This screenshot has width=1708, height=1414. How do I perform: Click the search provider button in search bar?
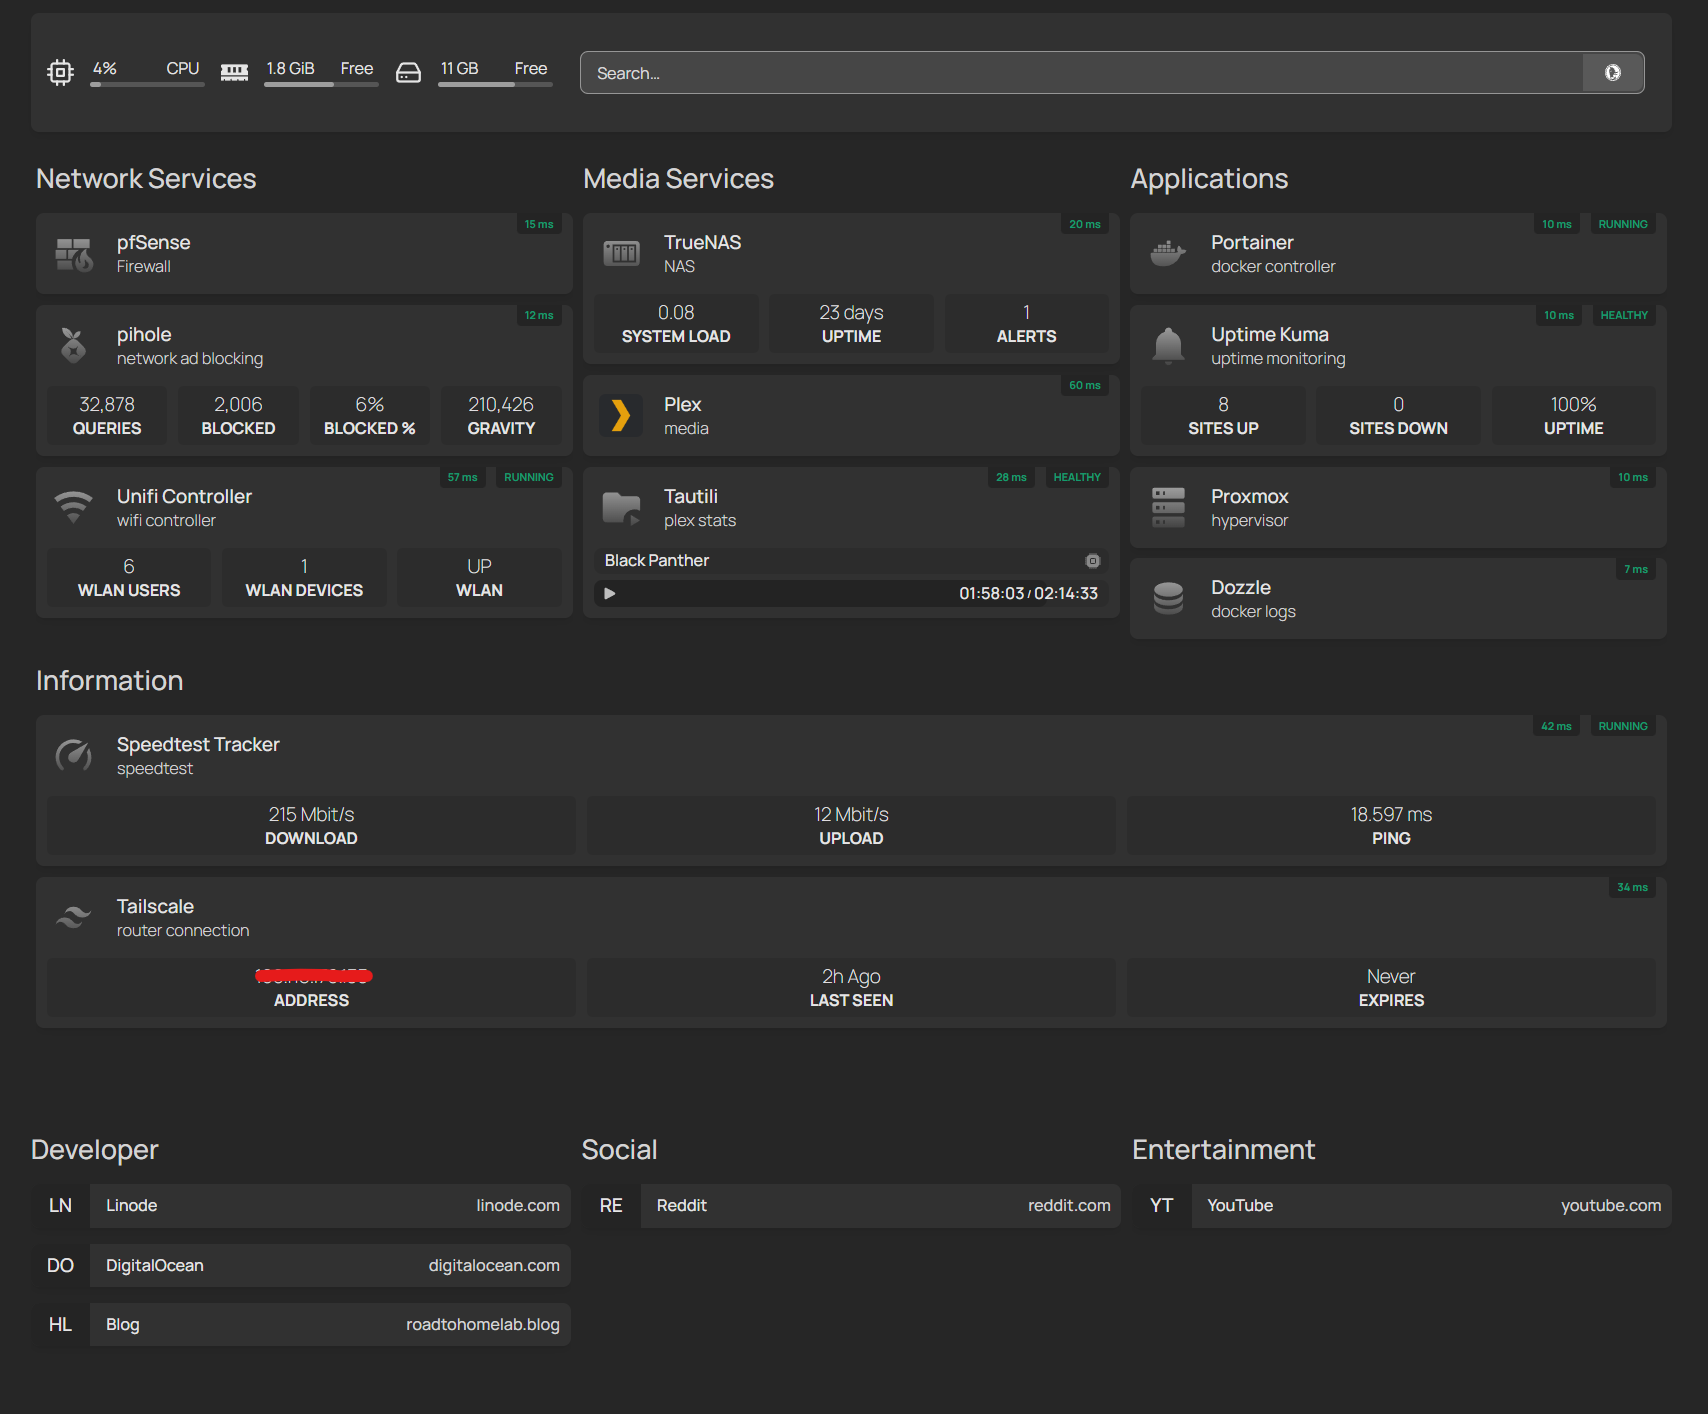[1612, 73]
